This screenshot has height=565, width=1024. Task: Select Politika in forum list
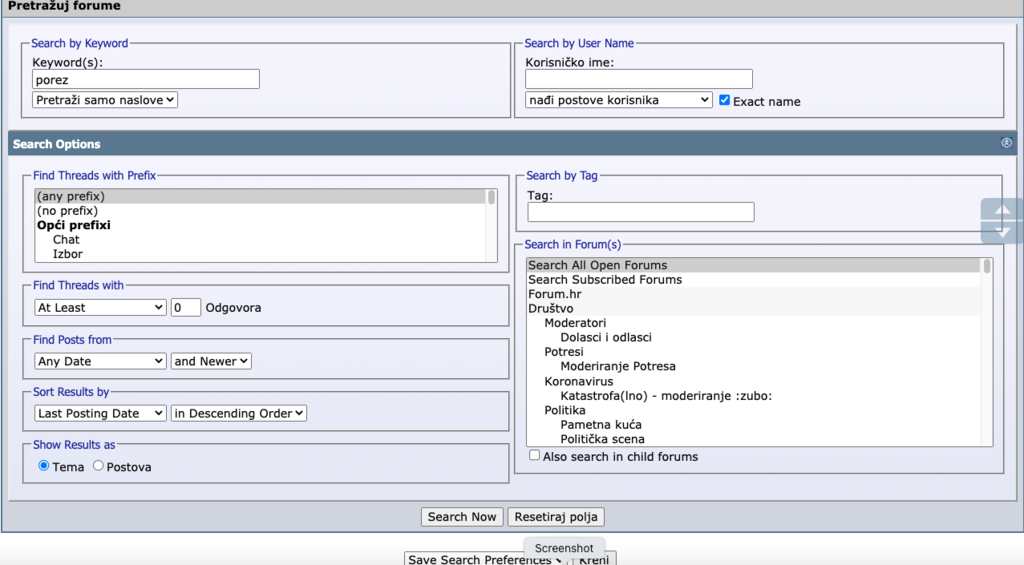pos(754,410)
